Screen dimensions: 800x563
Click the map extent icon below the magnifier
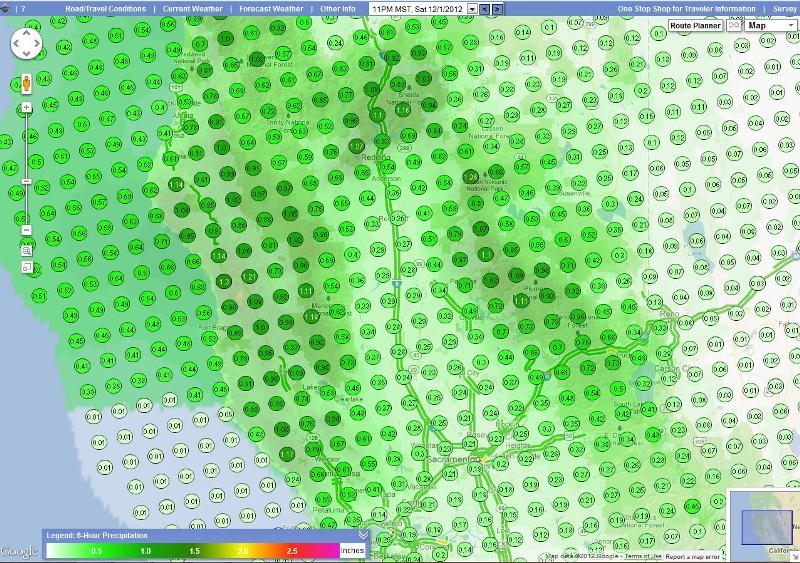tap(26, 268)
